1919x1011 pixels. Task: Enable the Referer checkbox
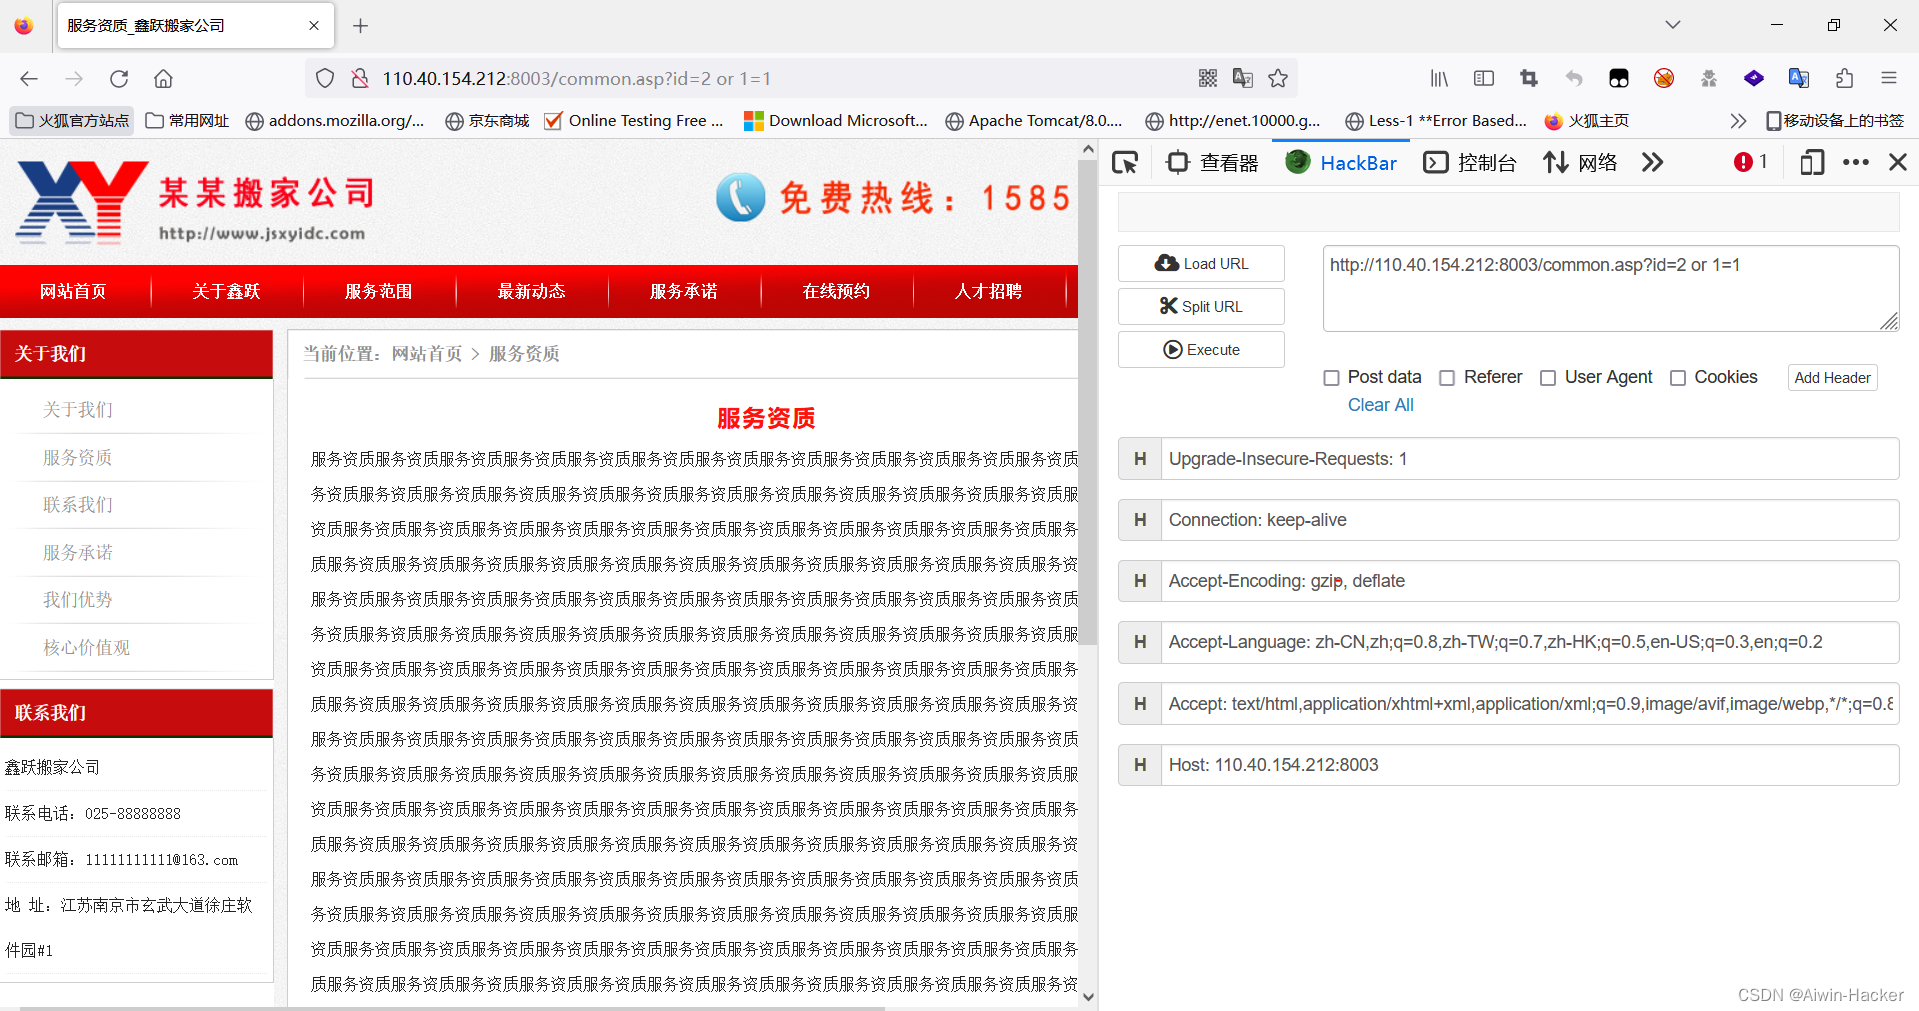coord(1447,378)
